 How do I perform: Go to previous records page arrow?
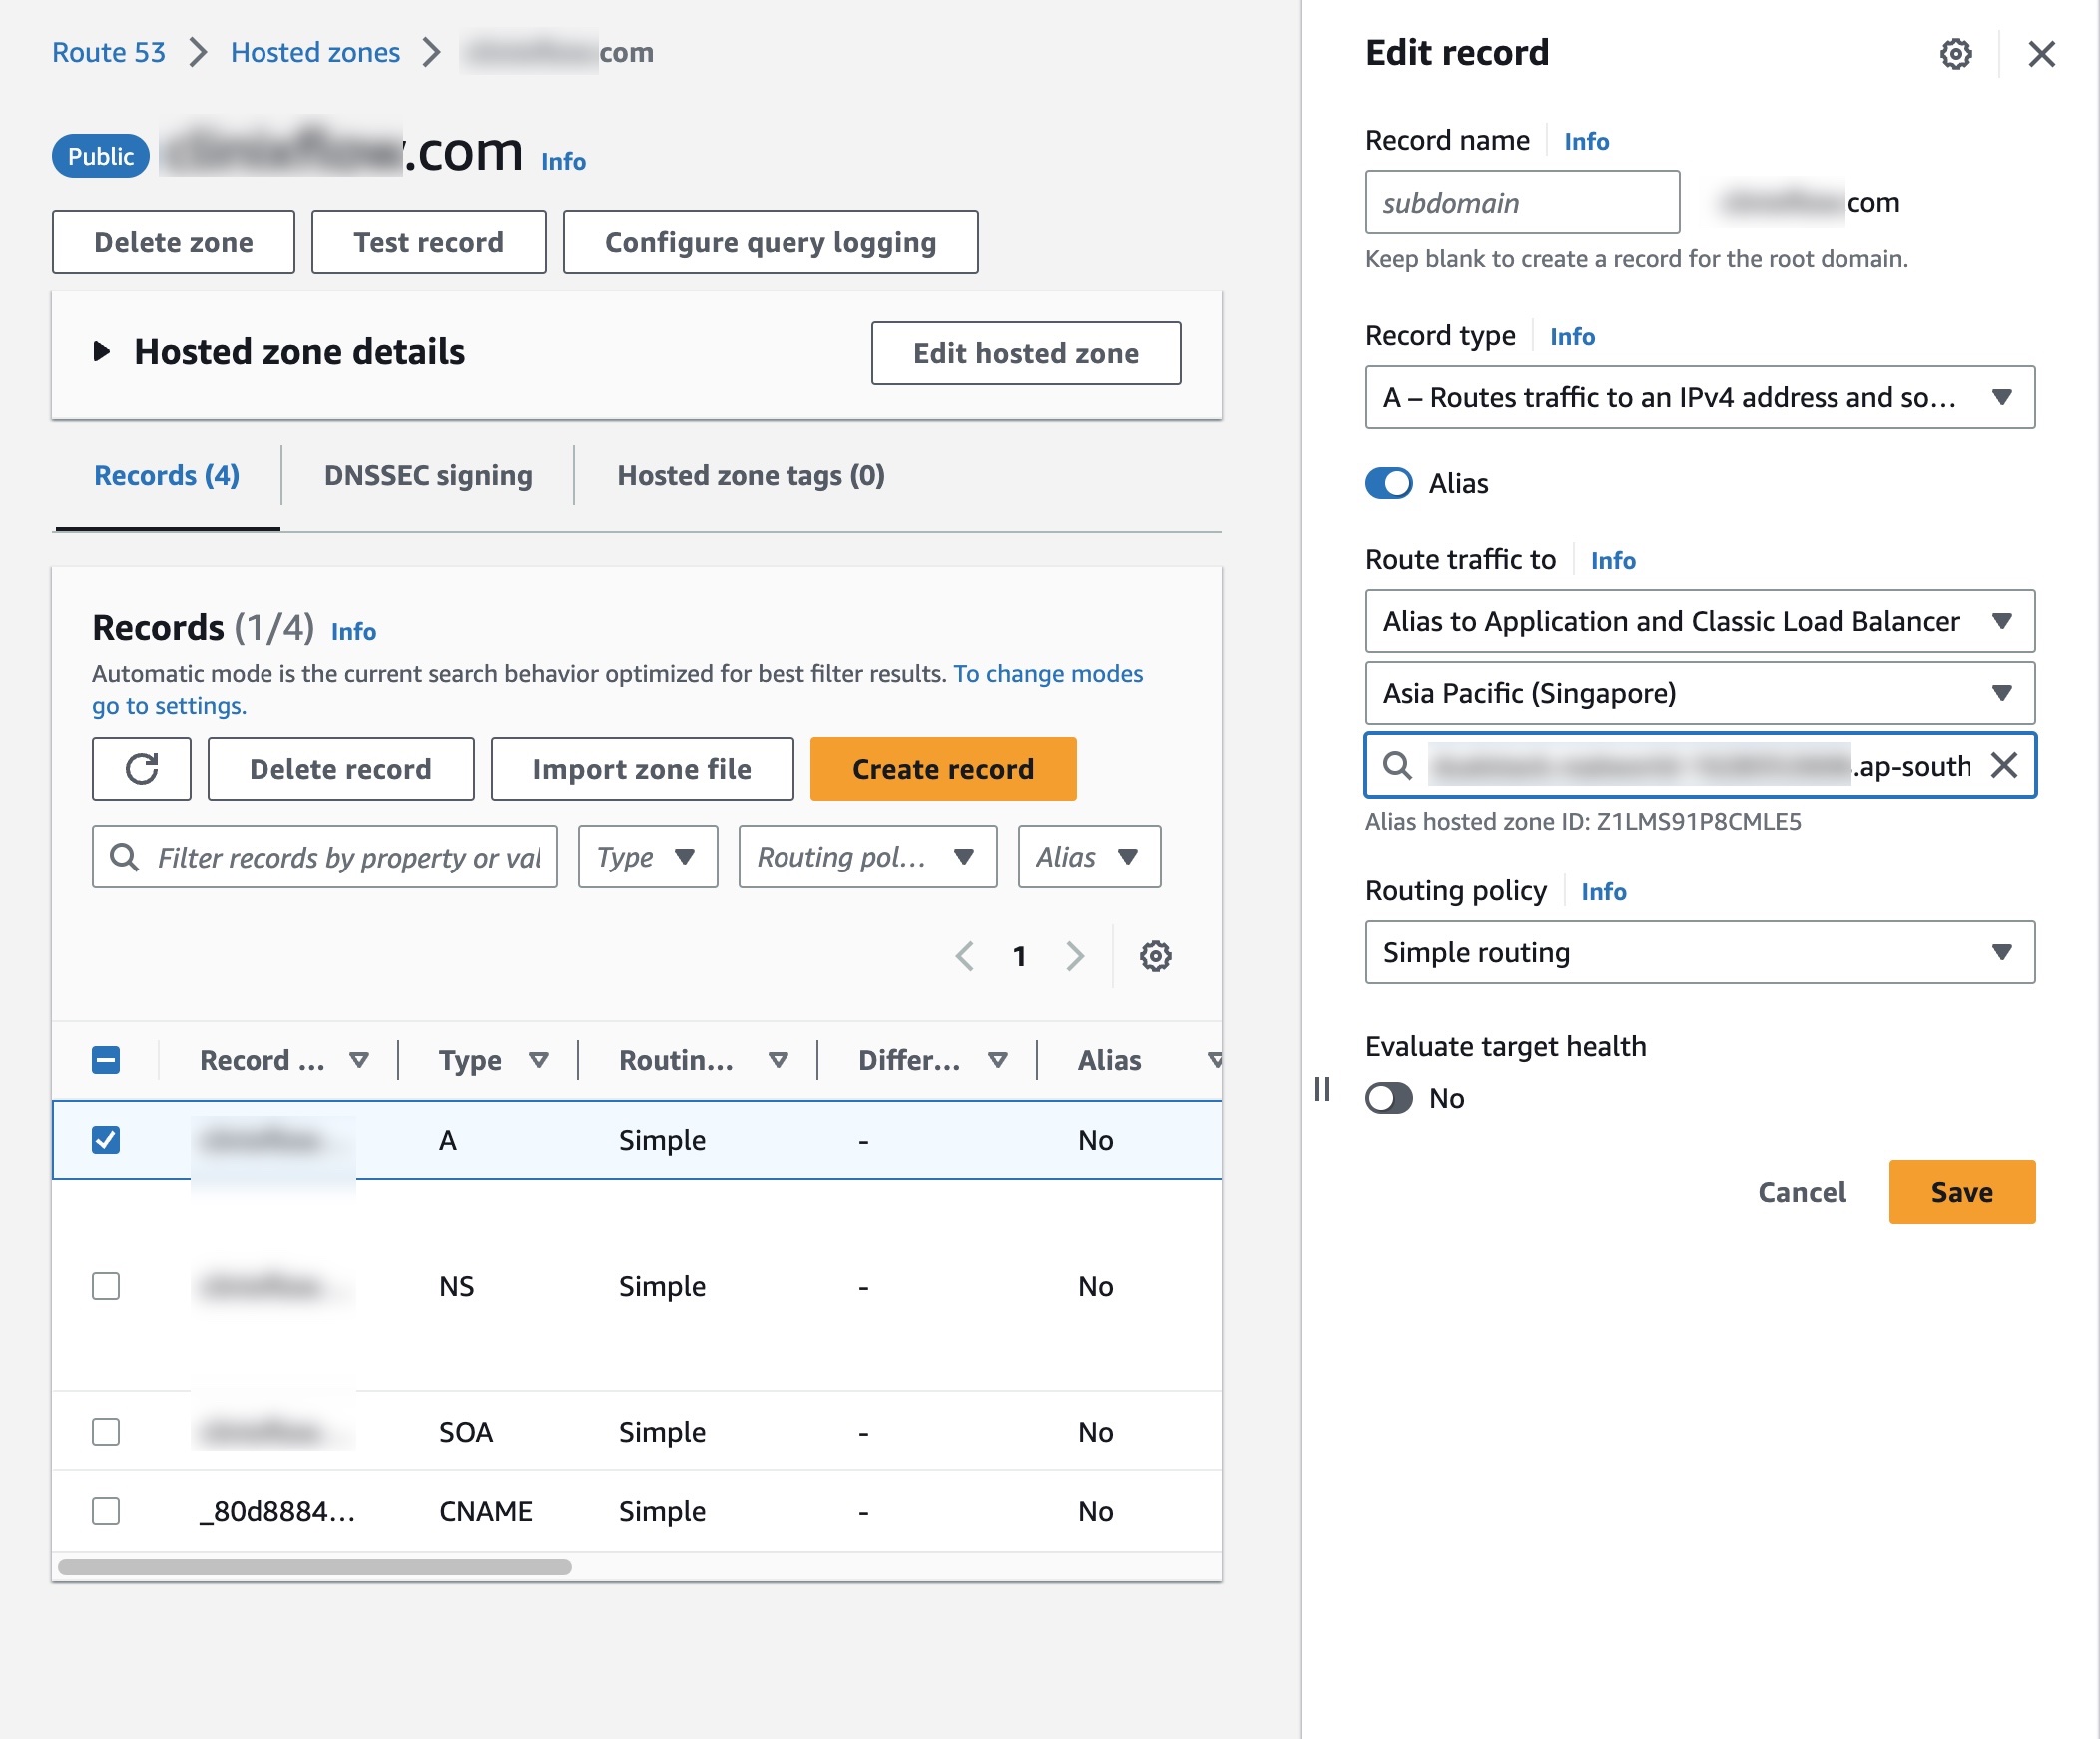(964, 956)
